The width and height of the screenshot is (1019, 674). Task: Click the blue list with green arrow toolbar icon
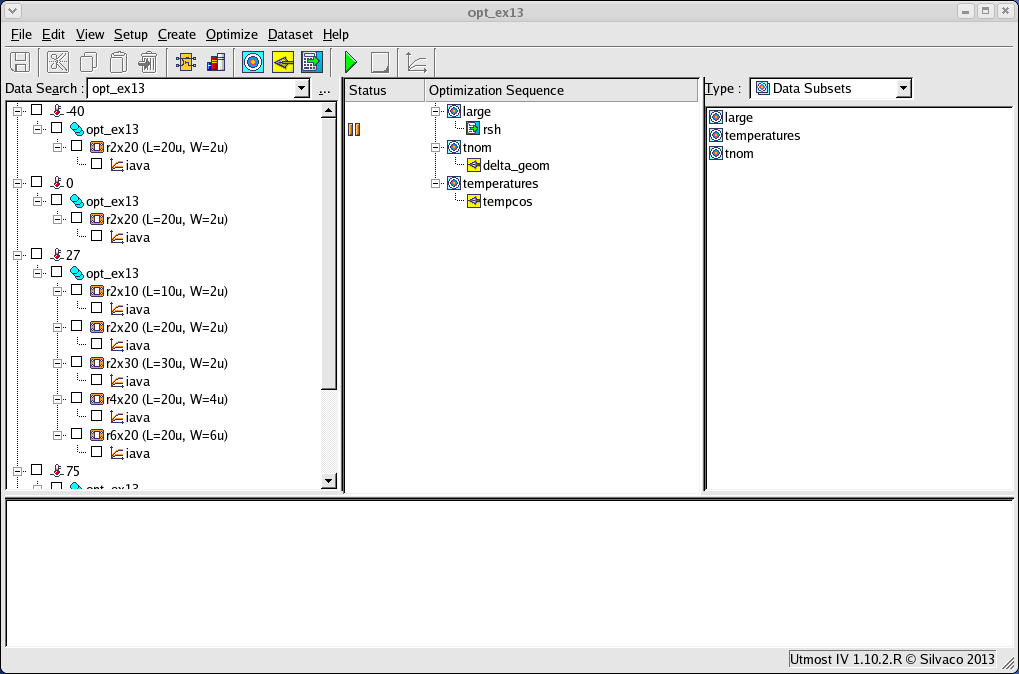312,62
